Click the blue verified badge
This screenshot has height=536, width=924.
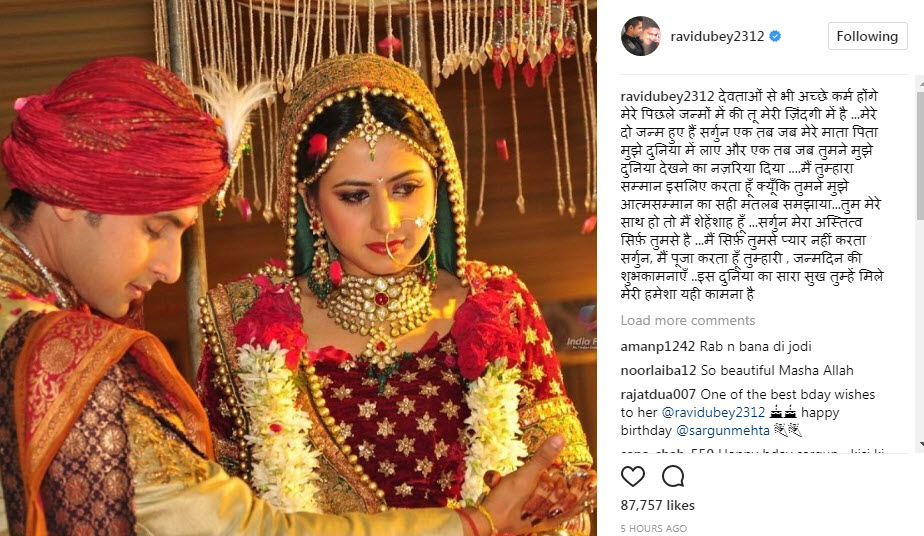776,36
